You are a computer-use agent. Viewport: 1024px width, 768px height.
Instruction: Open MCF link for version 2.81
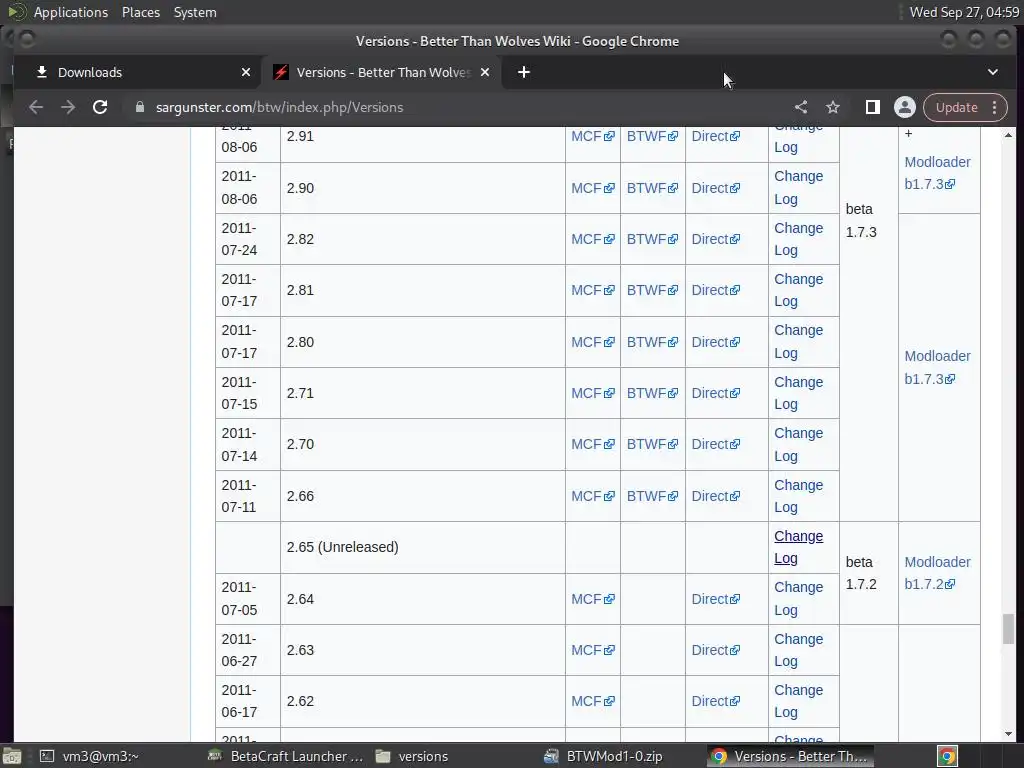tap(592, 290)
